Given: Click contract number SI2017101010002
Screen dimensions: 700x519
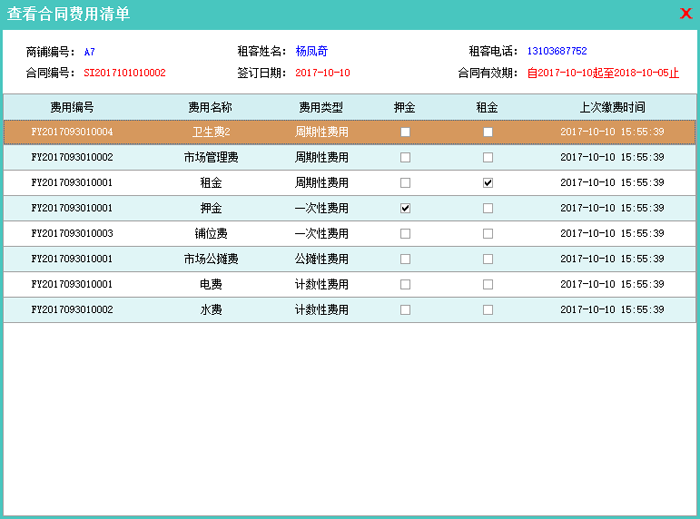Looking at the screenshot, I should tap(125, 73).
